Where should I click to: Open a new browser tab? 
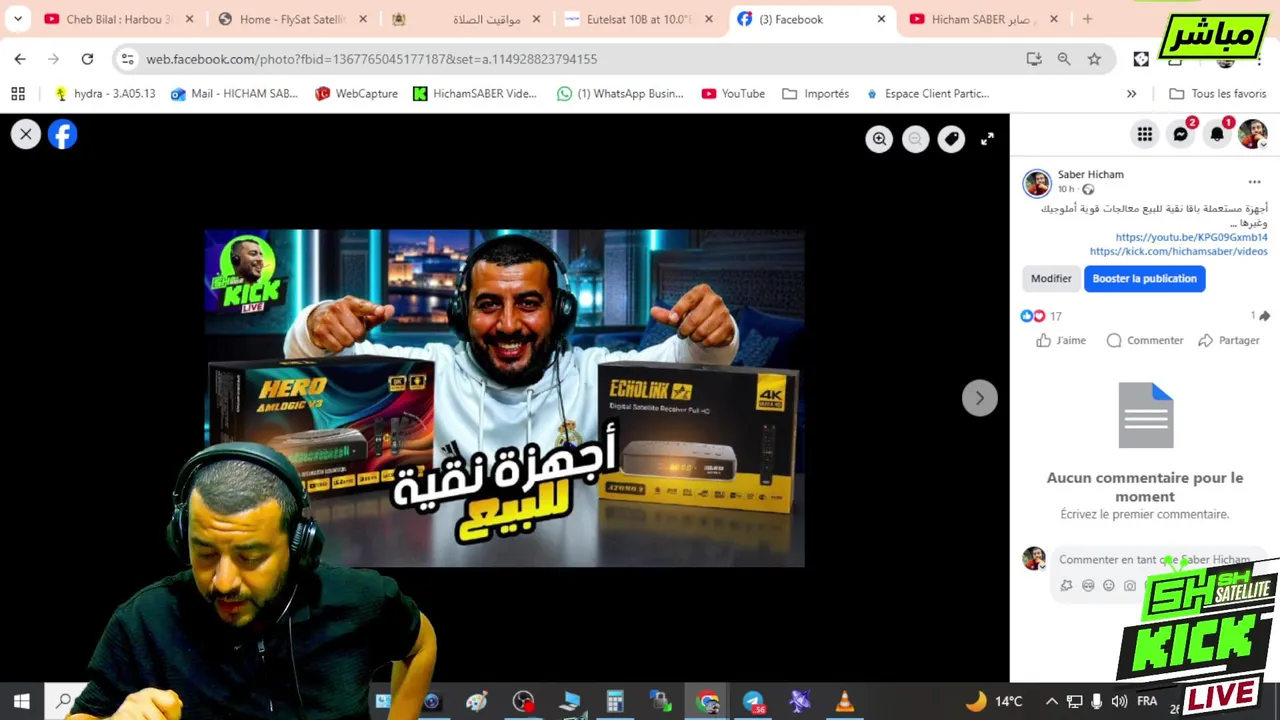1087,19
